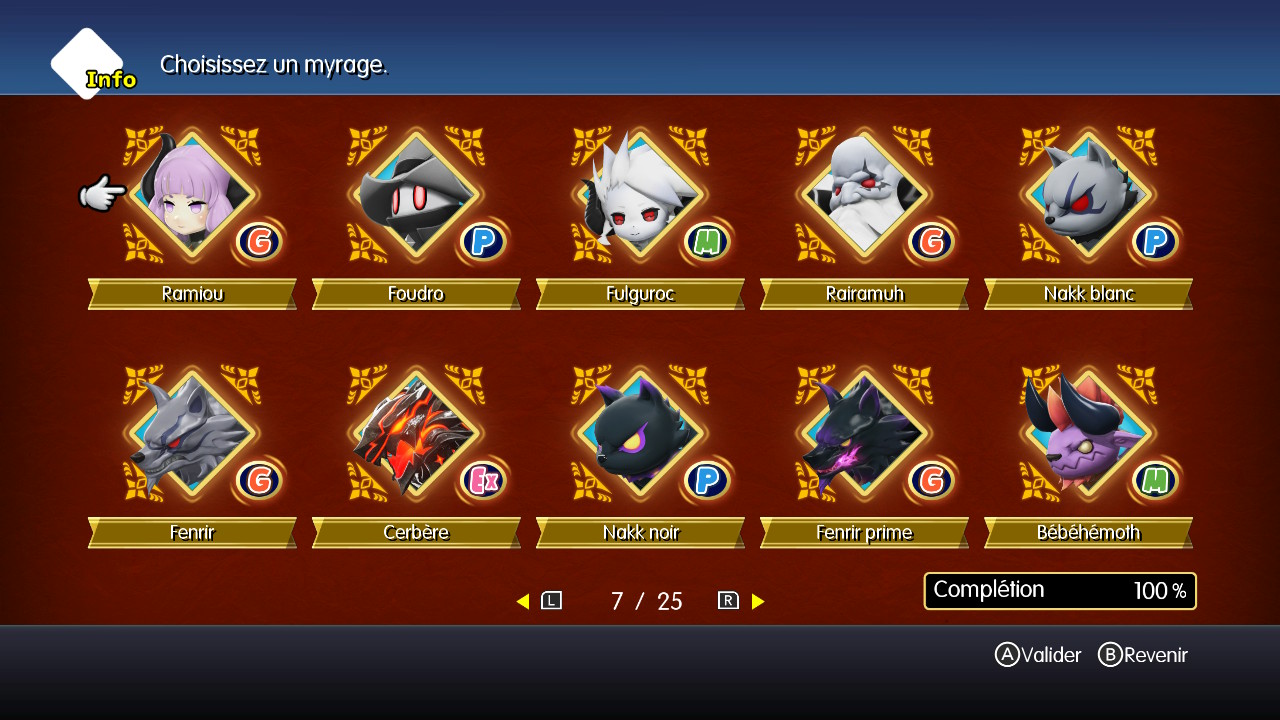
Task: Click the Info diamond icon
Action: point(88,64)
